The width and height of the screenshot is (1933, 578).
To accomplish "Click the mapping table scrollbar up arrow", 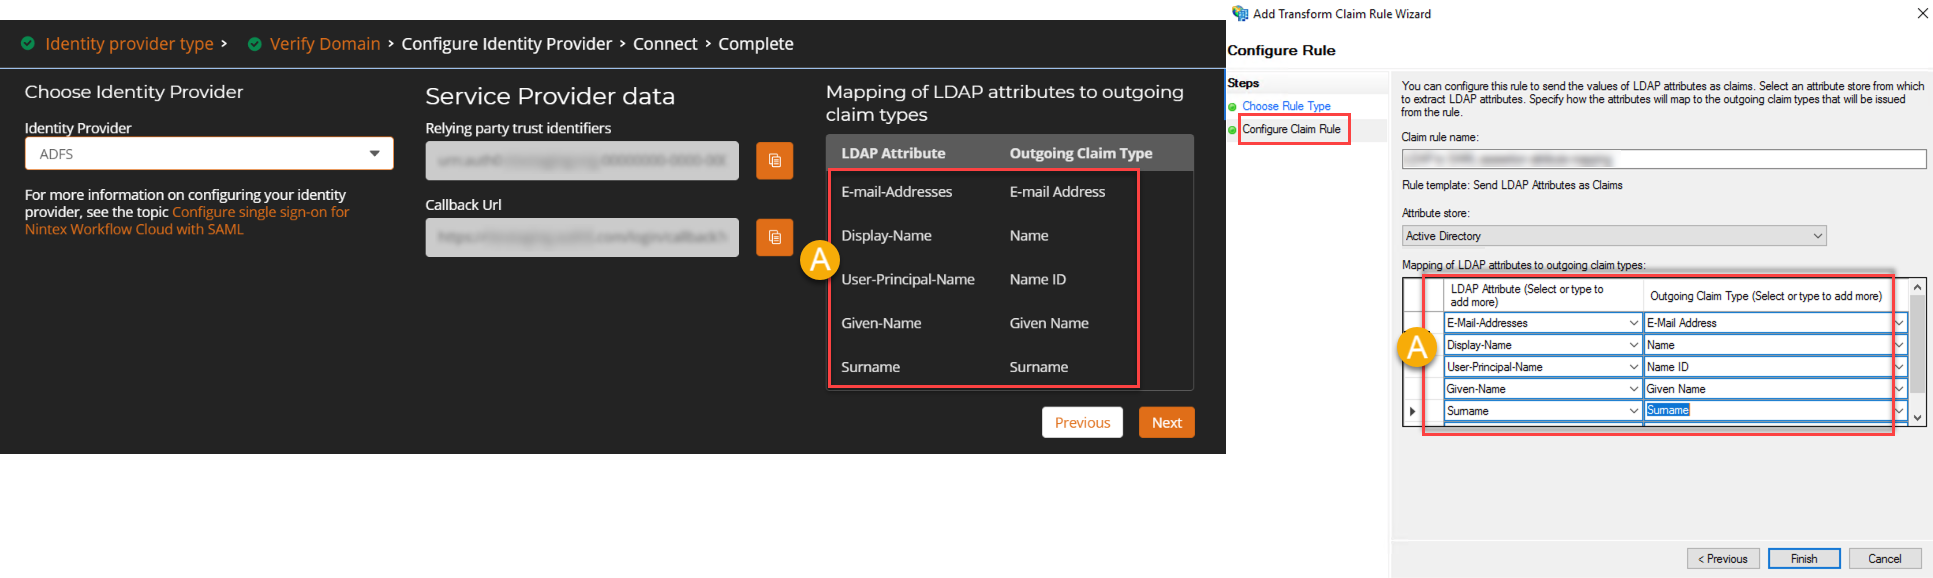I will (1917, 287).
